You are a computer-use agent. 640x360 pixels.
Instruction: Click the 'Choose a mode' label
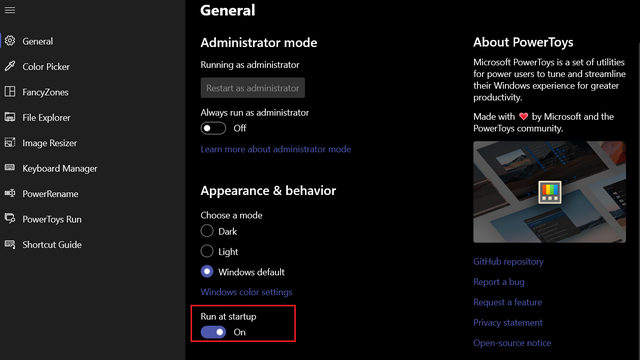coord(231,215)
